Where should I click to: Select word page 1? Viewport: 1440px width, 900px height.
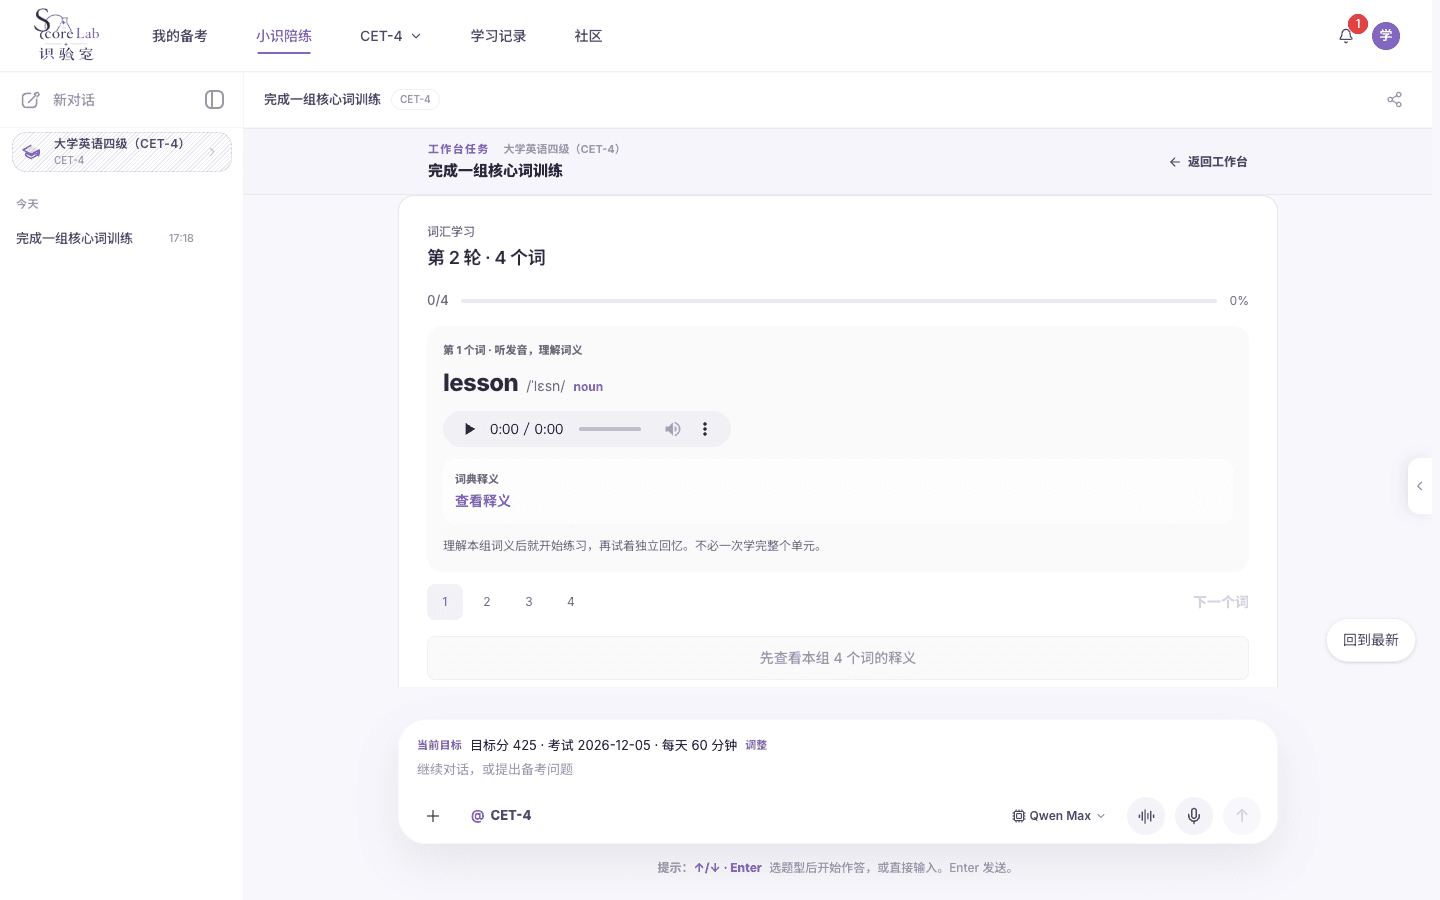(x=445, y=602)
